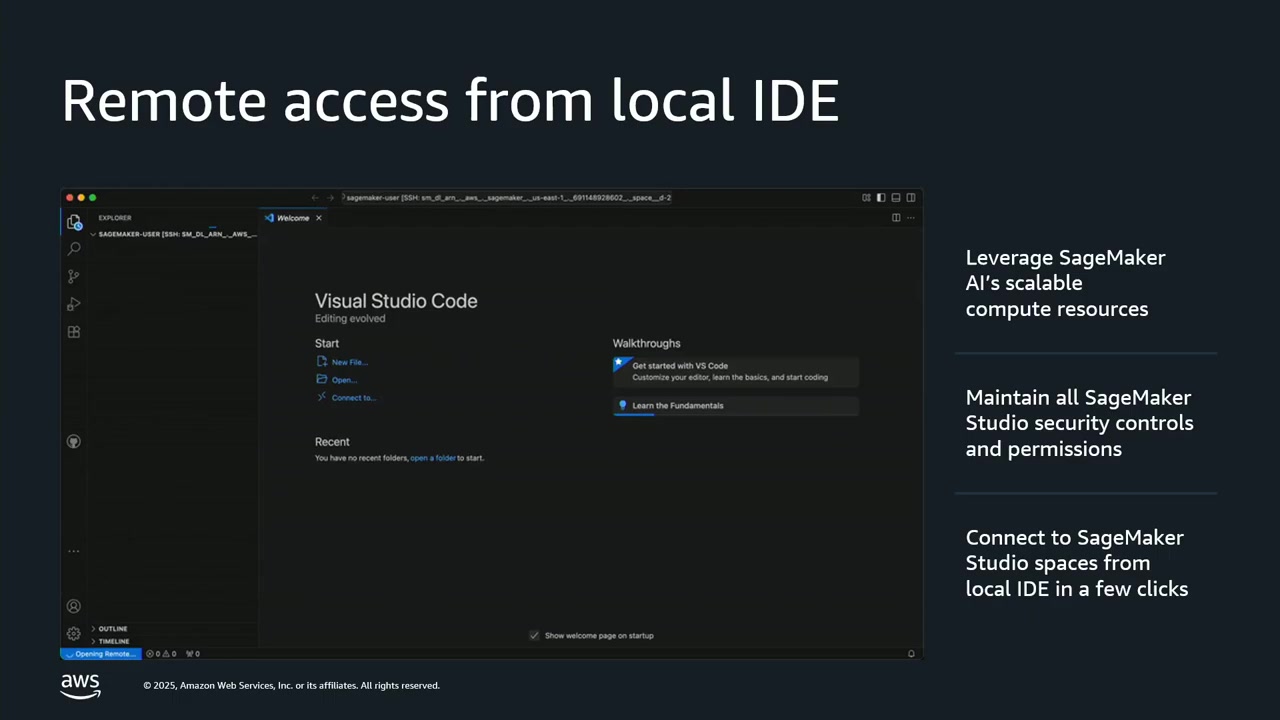
Task: Click the notifications bell in the status bar
Action: pos(910,653)
